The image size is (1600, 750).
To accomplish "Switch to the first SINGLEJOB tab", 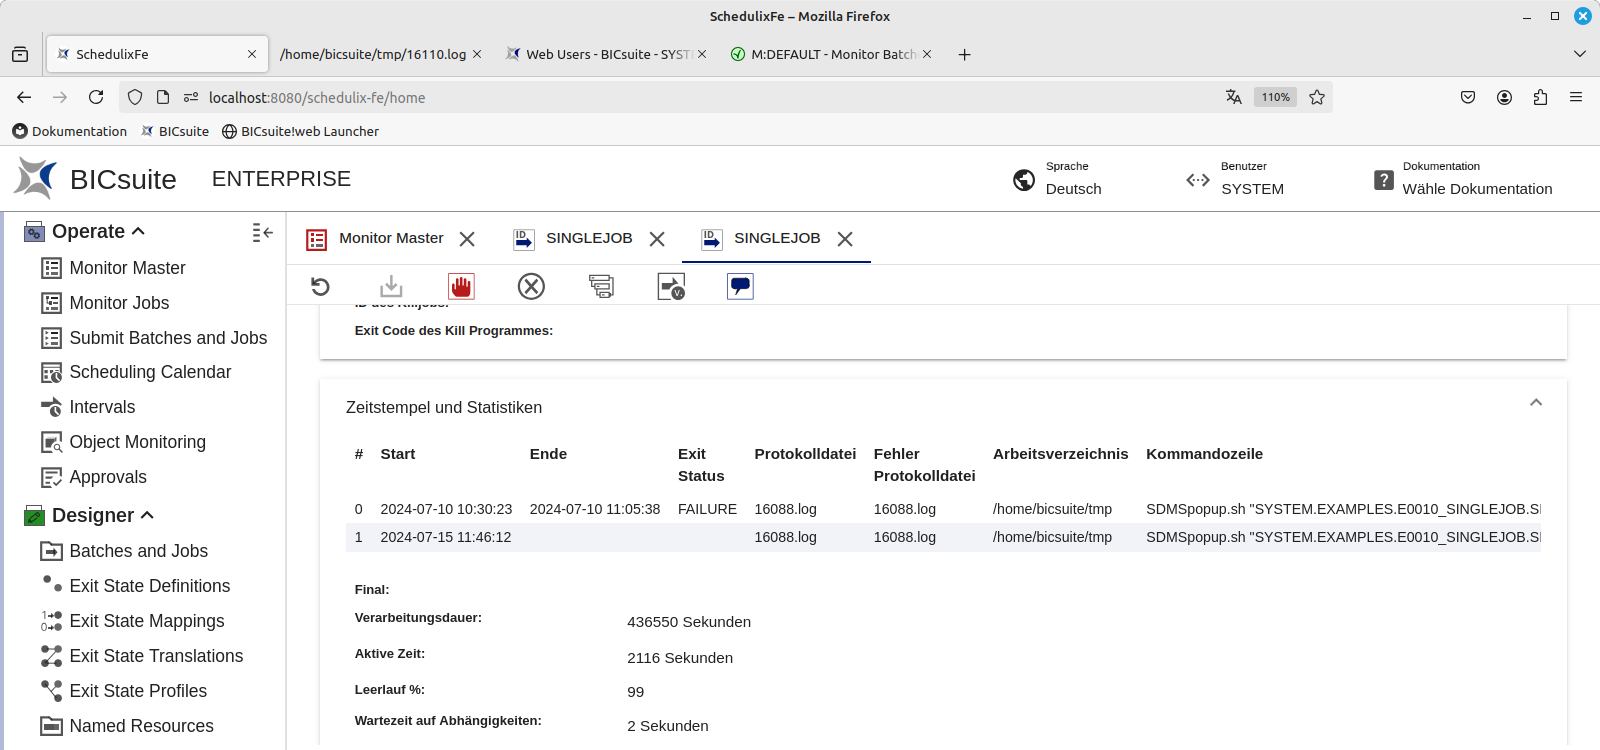I will [x=588, y=238].
